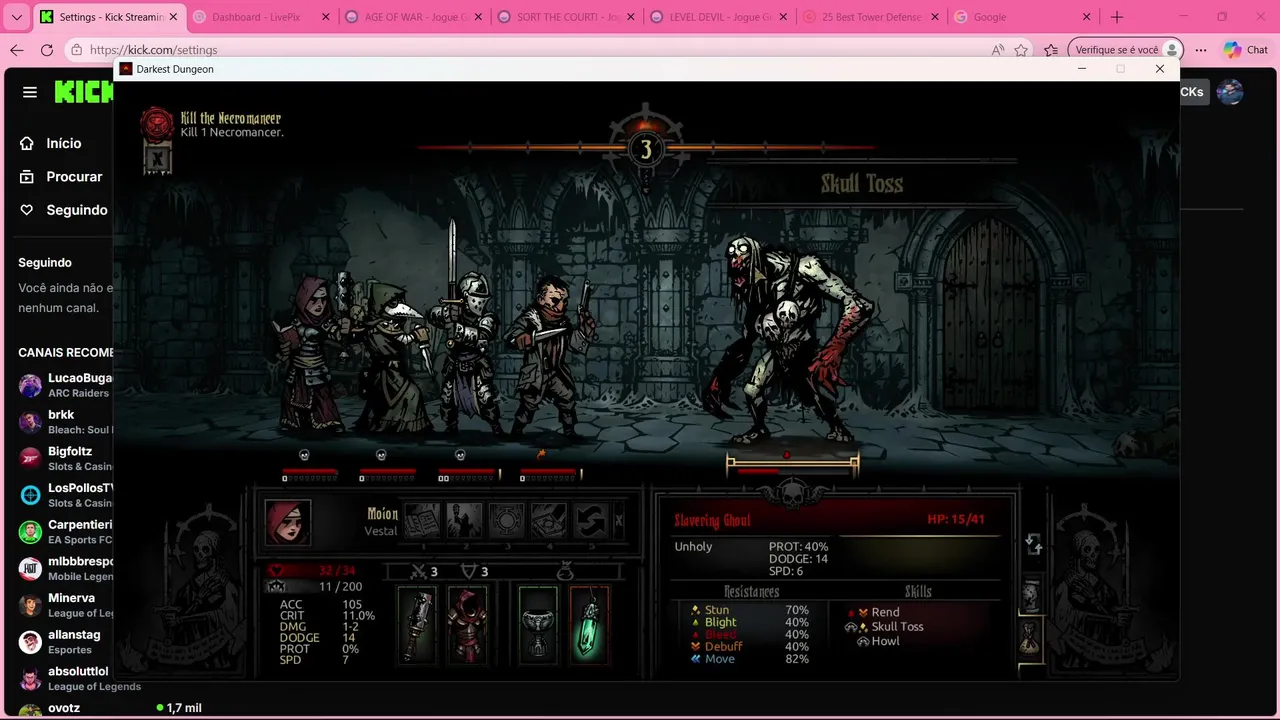Open the Minerva recommended channel
The image size is (1280, 720).
pyautogui.click(x=64, y=605)
